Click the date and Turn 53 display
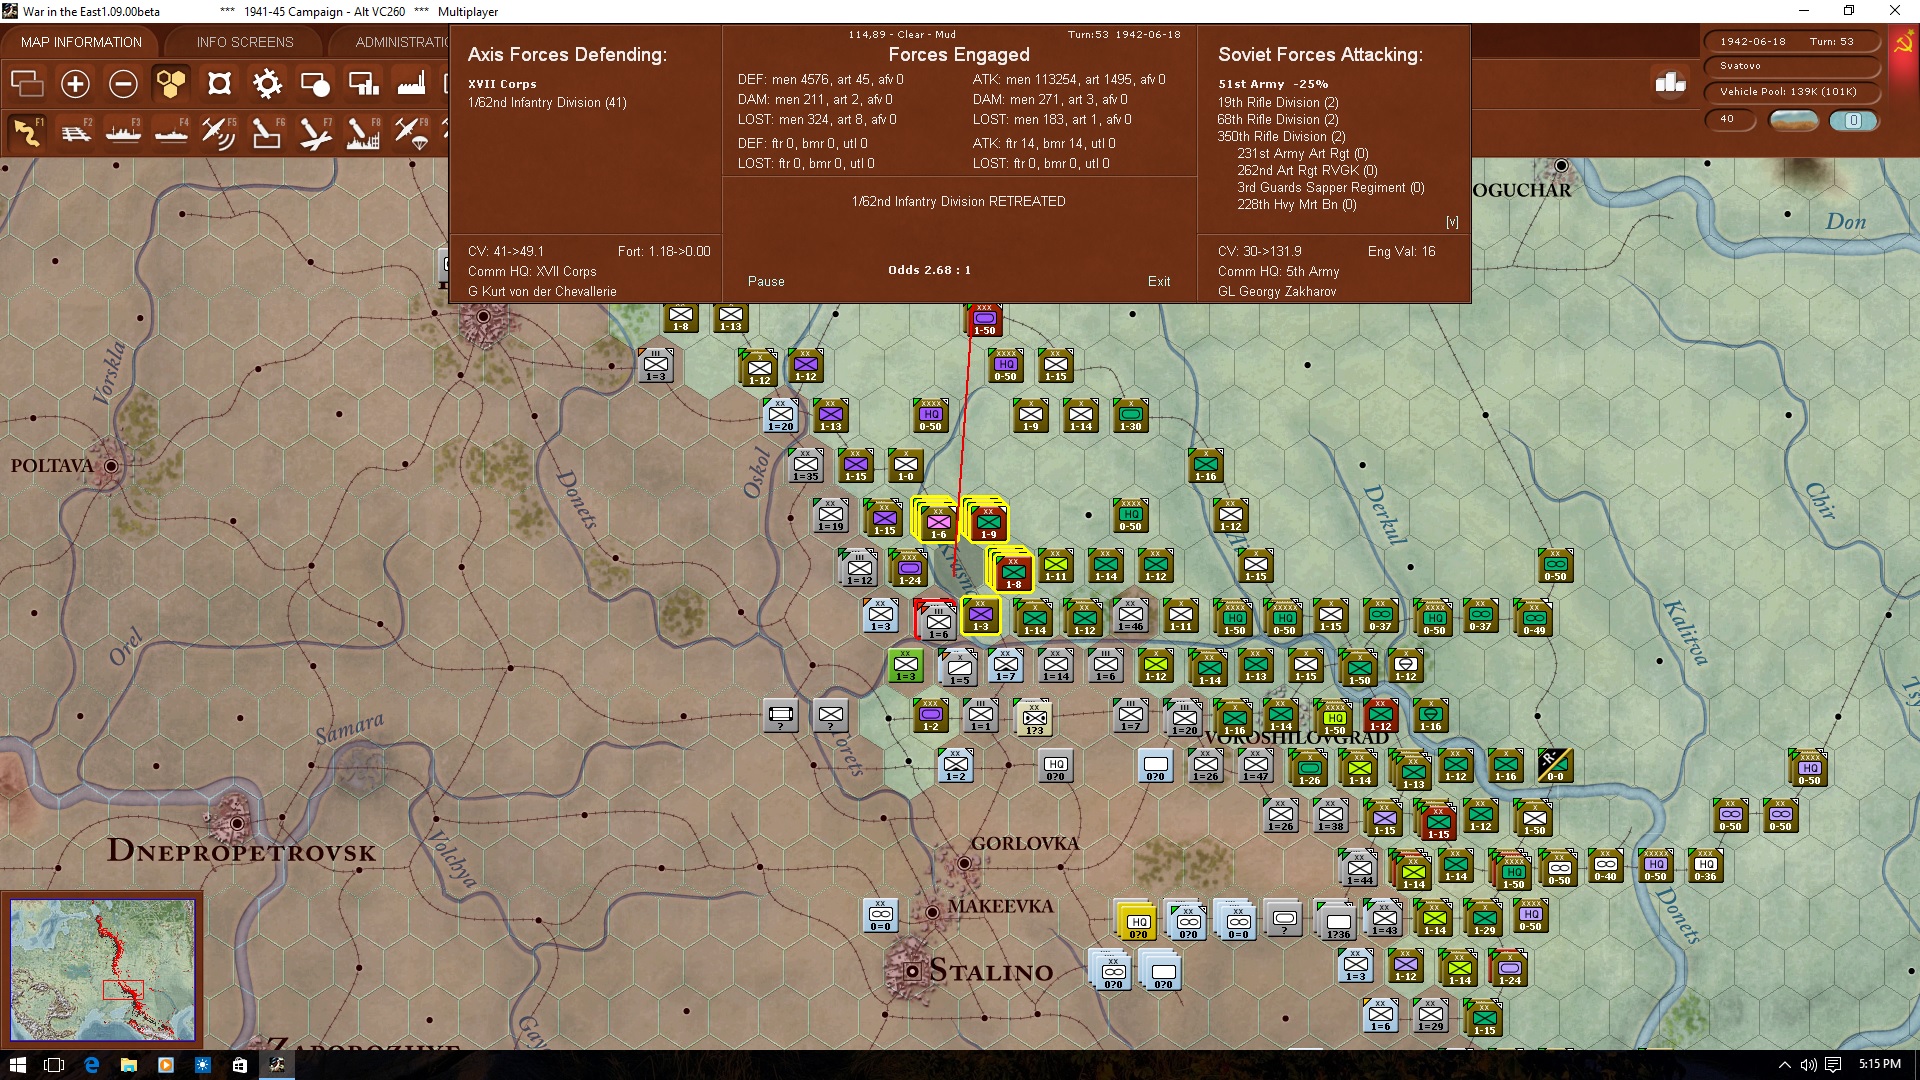1920x1080 pixels. click(1791, 42)
